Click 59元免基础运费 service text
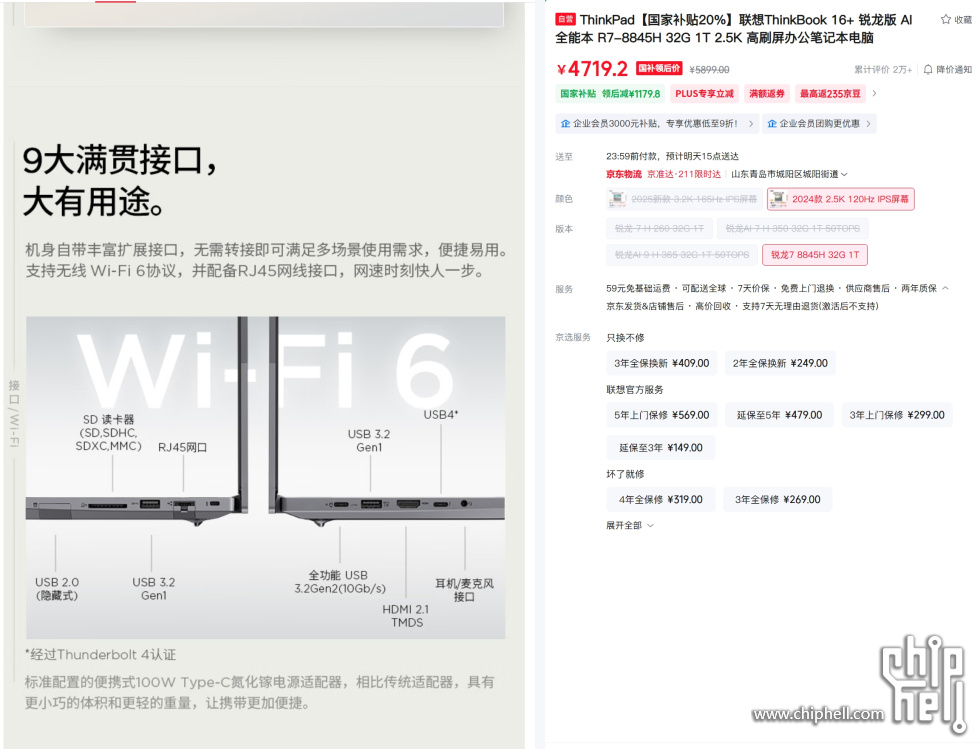 coord(638,288)
